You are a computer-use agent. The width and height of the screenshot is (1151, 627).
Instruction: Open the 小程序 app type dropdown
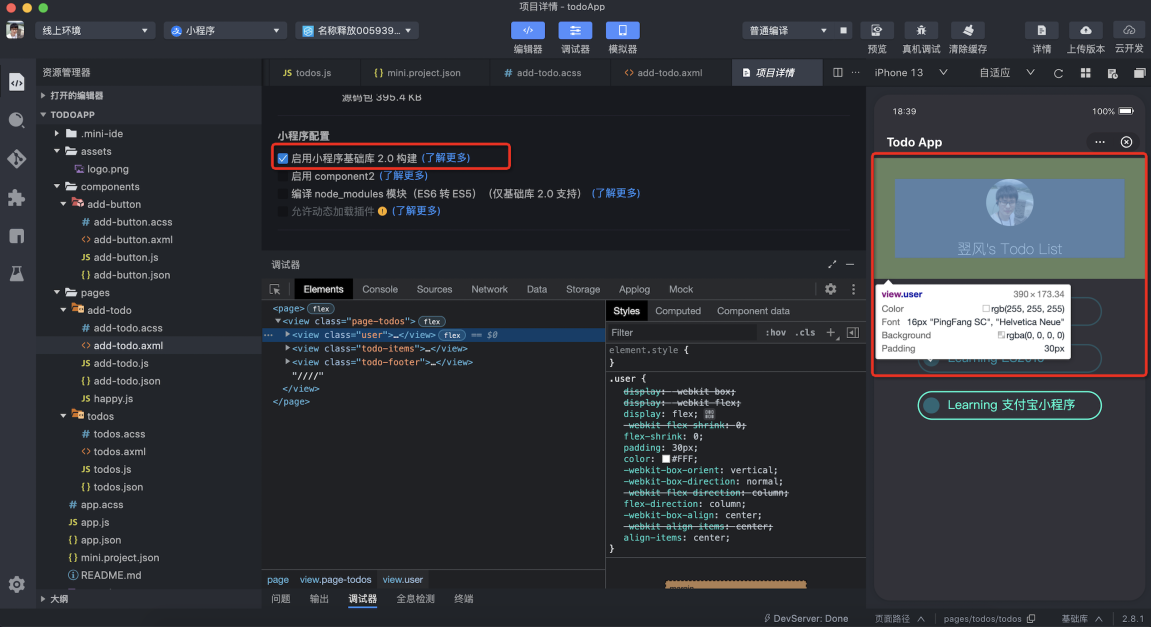pos(225,31)
